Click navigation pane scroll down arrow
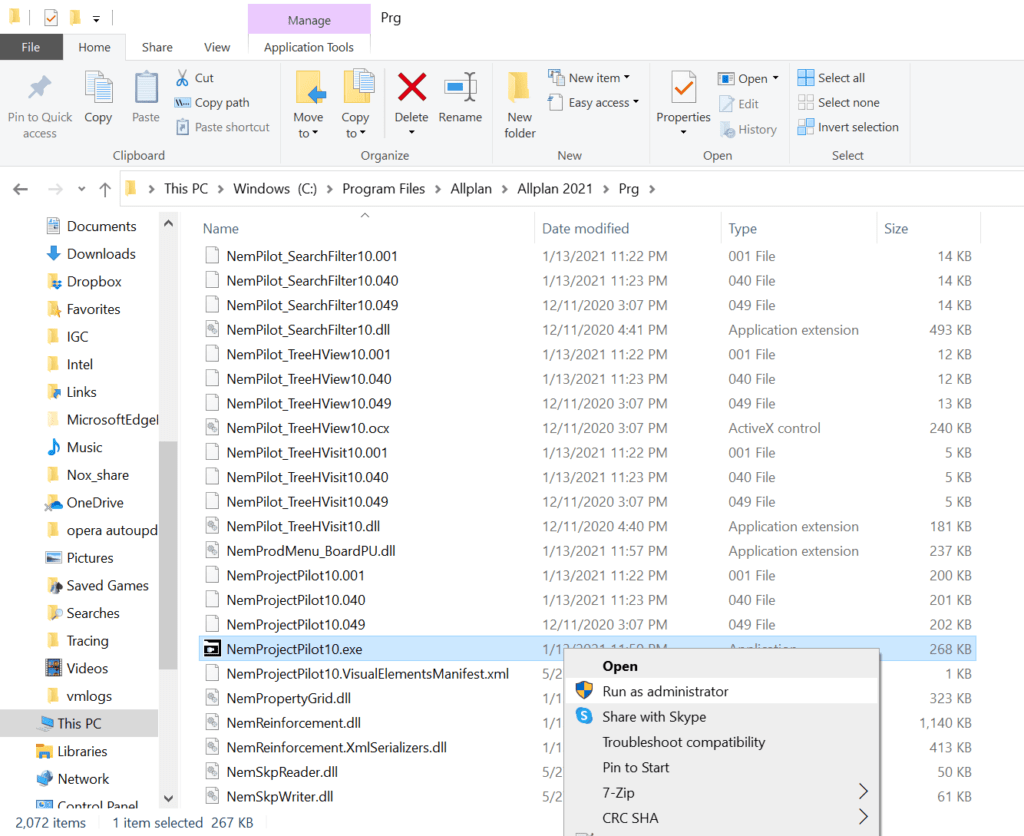1024x836 pixels. (168, 798)
